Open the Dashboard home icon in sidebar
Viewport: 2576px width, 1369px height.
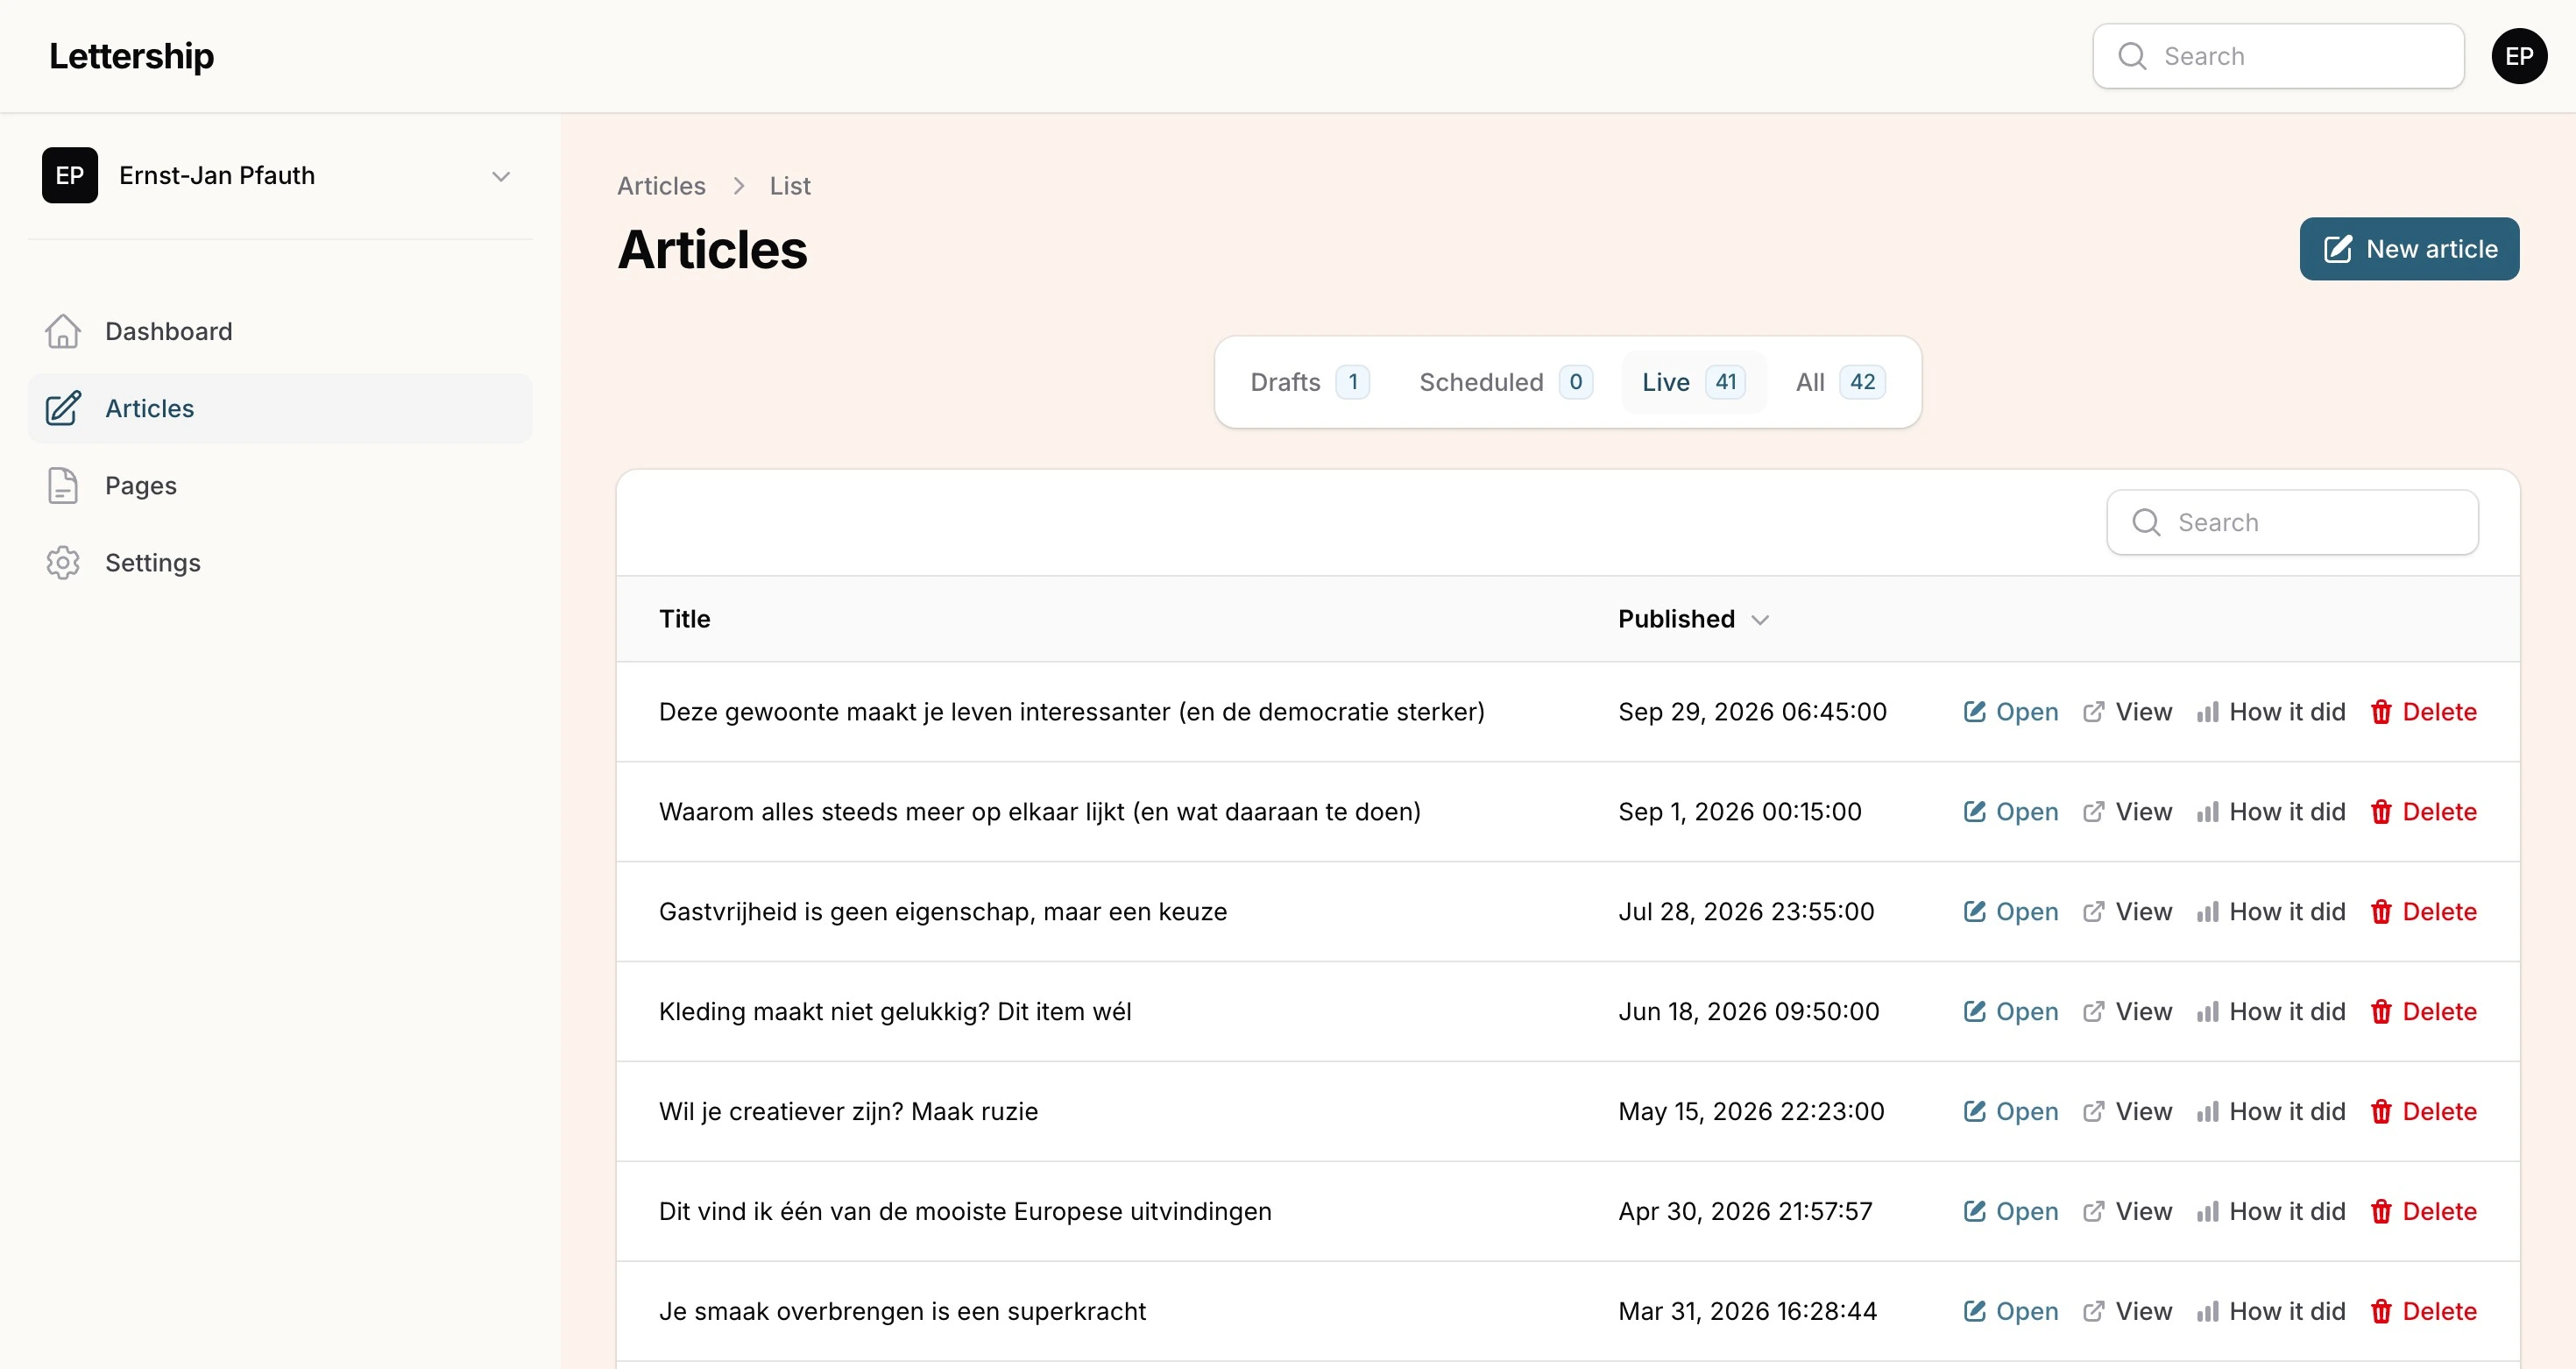pyautogui.click(x=63, y=331)
